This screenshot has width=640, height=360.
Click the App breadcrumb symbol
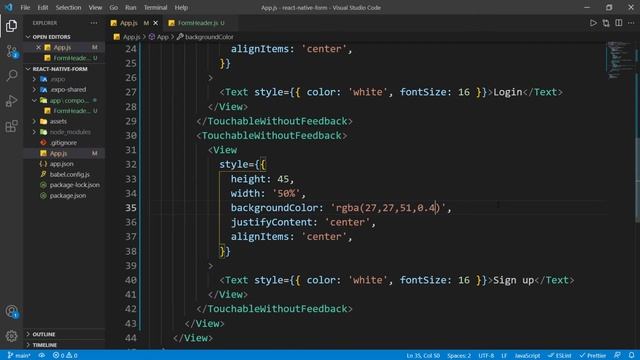tap(159, 37)
